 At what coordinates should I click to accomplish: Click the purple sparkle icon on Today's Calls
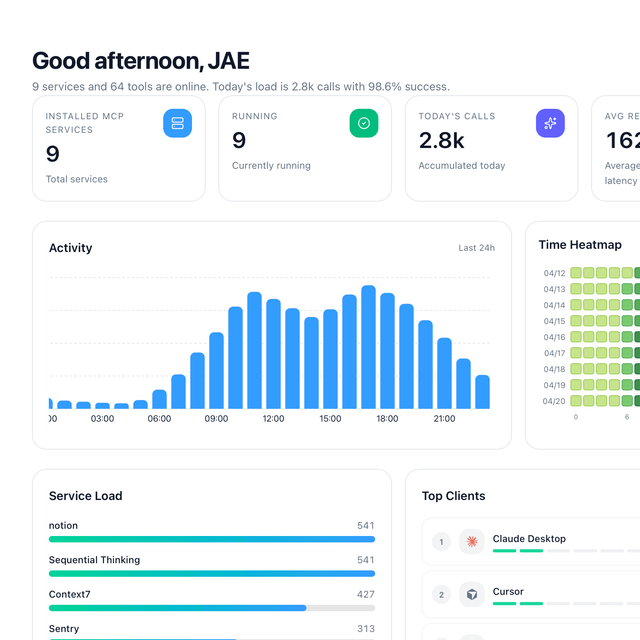(x=550, y=123)
